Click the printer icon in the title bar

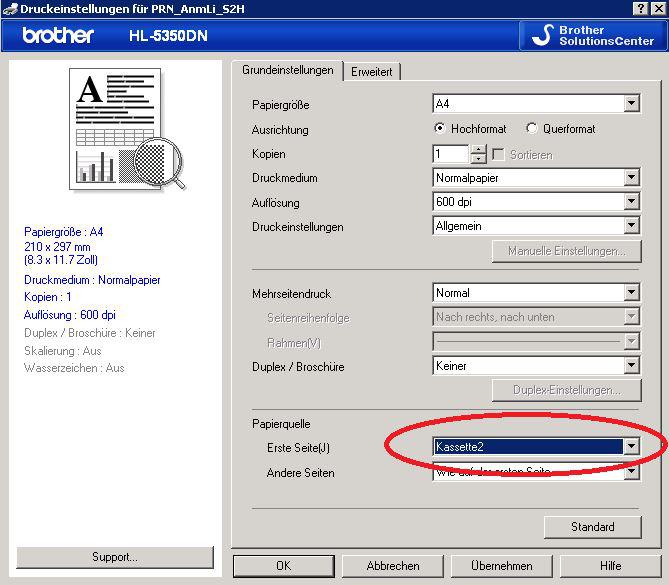click(10, 9)
